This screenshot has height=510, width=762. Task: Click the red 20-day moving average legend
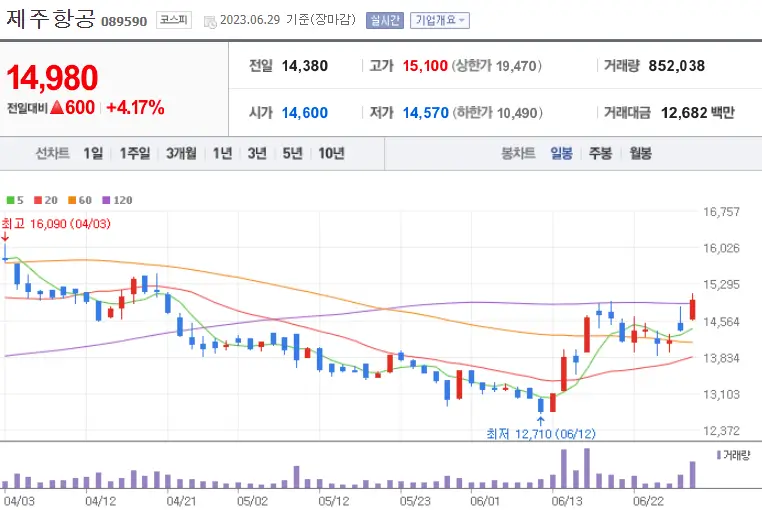(x=46, y=200)
